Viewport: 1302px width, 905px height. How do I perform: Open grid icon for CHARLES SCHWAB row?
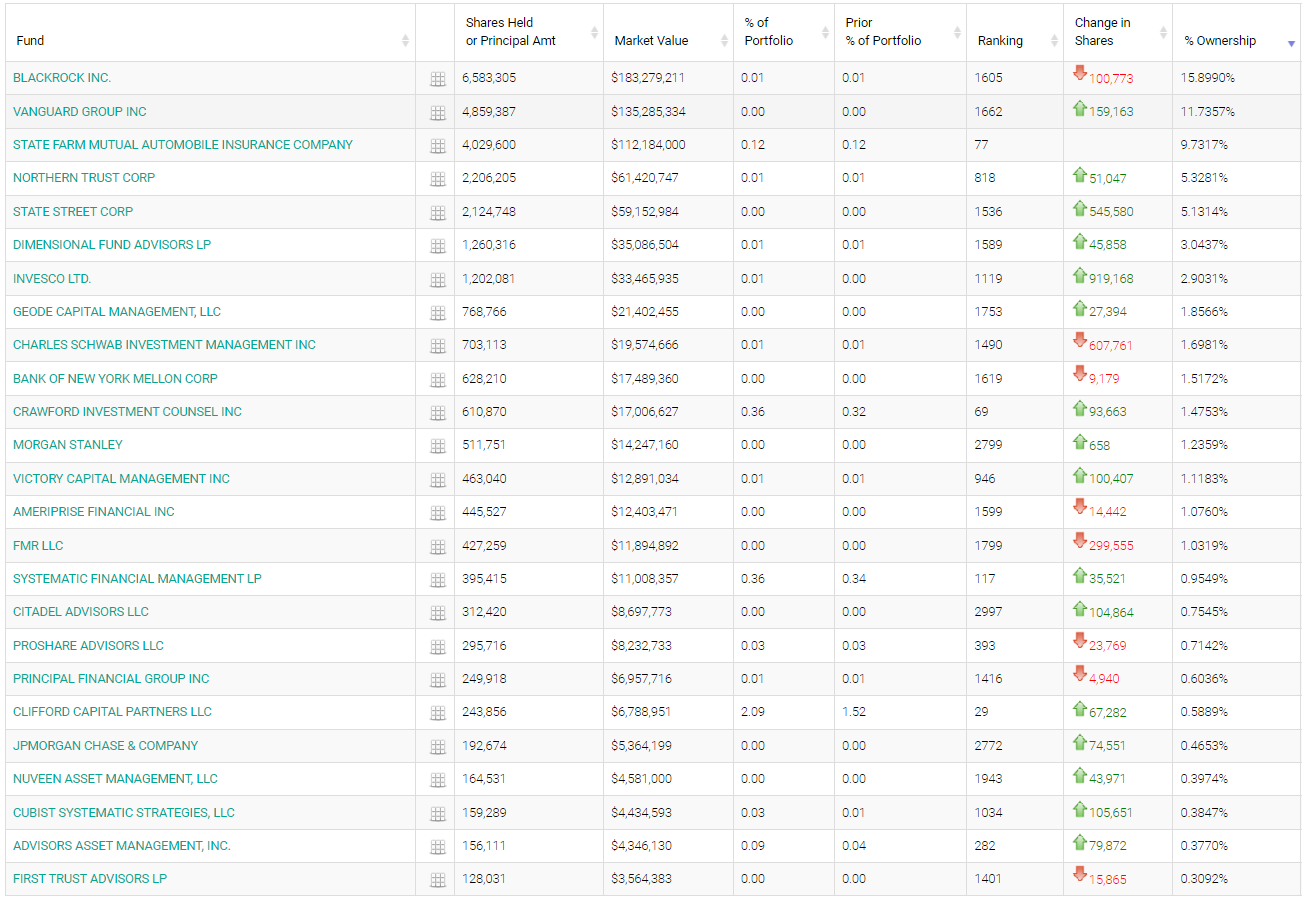click(x=437, y=346)
